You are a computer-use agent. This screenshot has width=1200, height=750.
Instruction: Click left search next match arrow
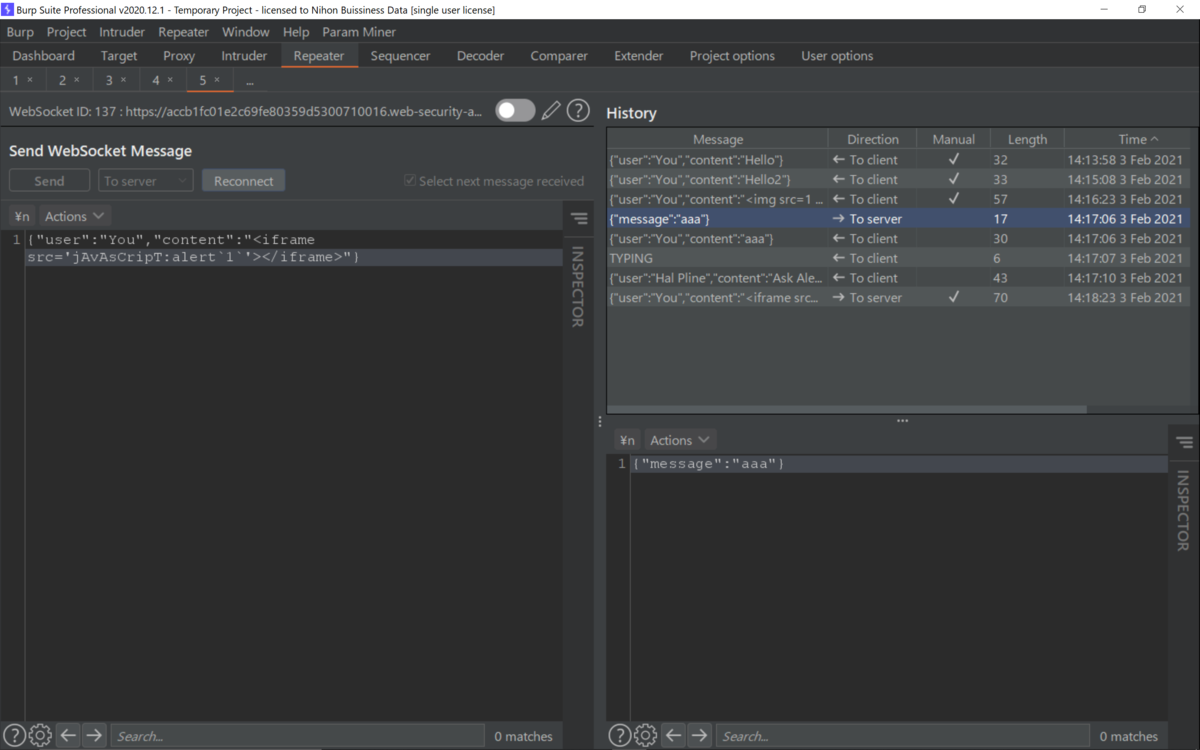point(94,736)
